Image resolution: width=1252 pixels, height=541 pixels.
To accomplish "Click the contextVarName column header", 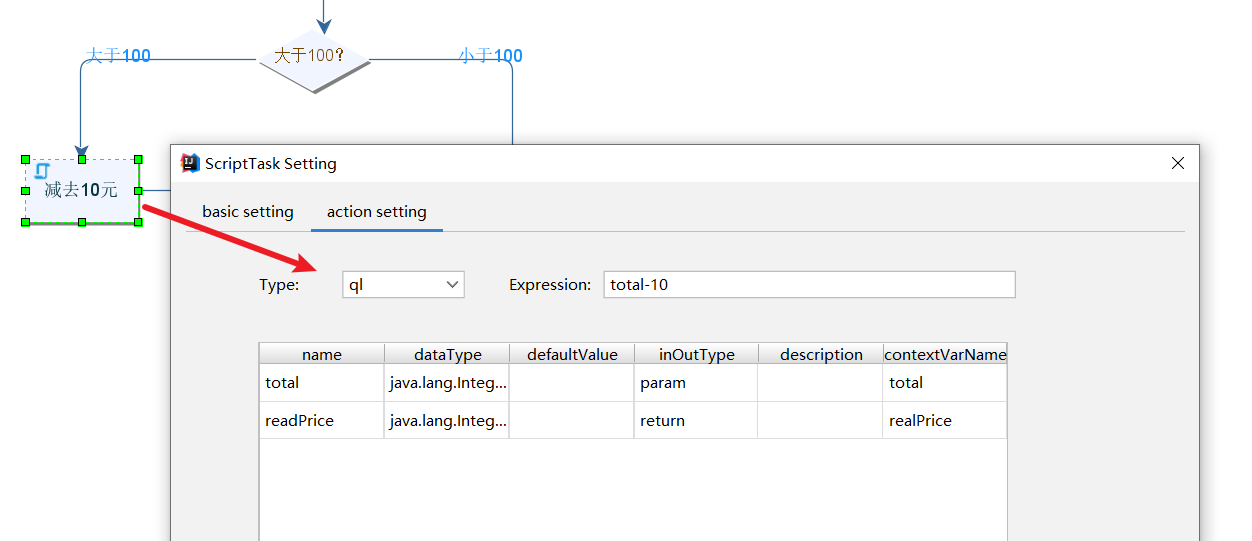I will point(945,355).
